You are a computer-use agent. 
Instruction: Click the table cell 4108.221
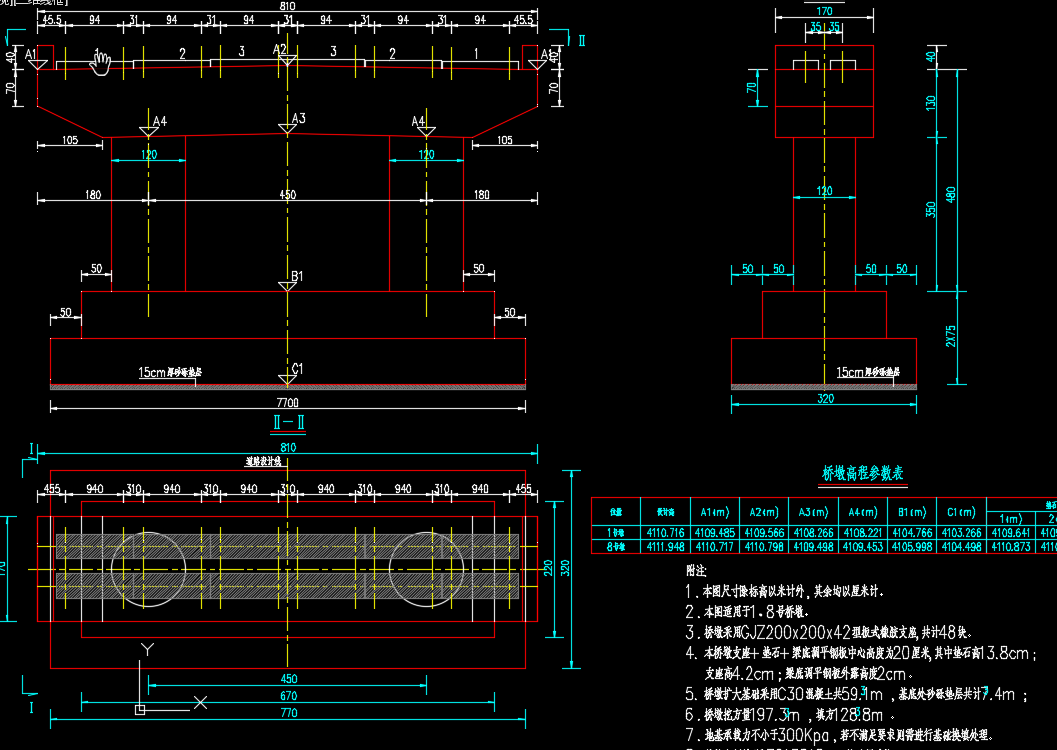[x=863, y=532]
